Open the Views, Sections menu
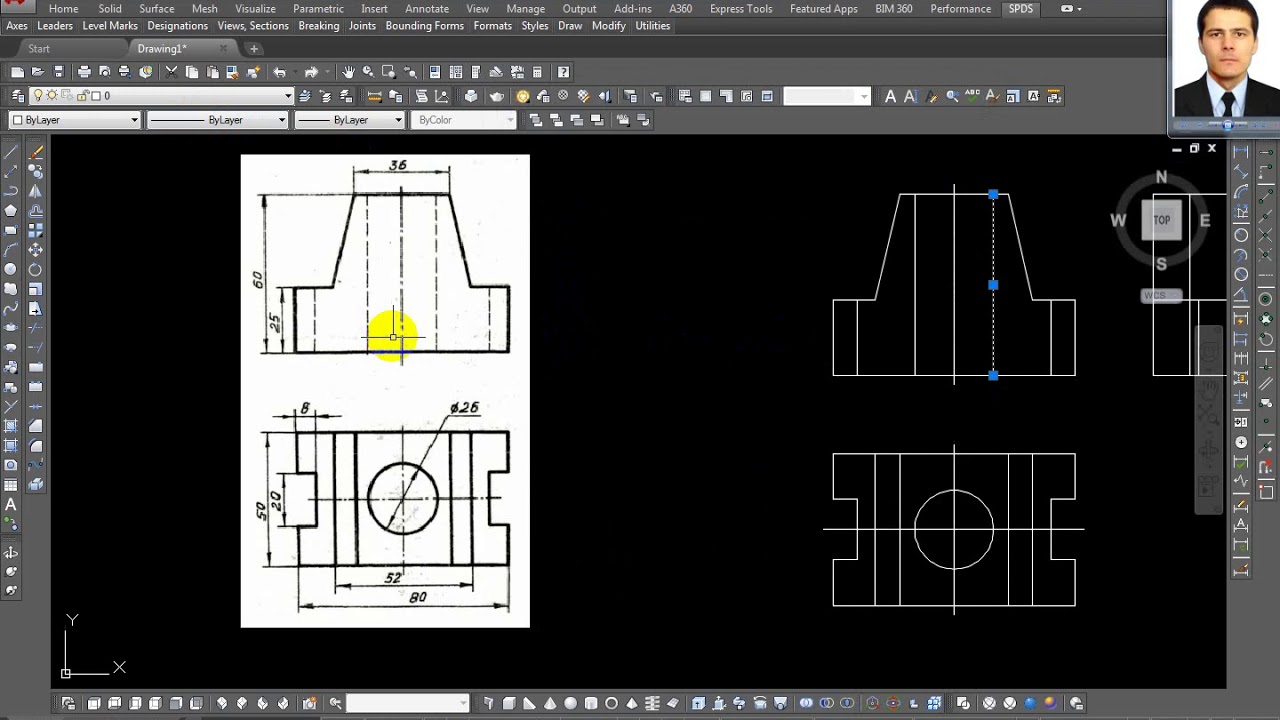Viewport: 1280px width, 720px height. point(253,26)
